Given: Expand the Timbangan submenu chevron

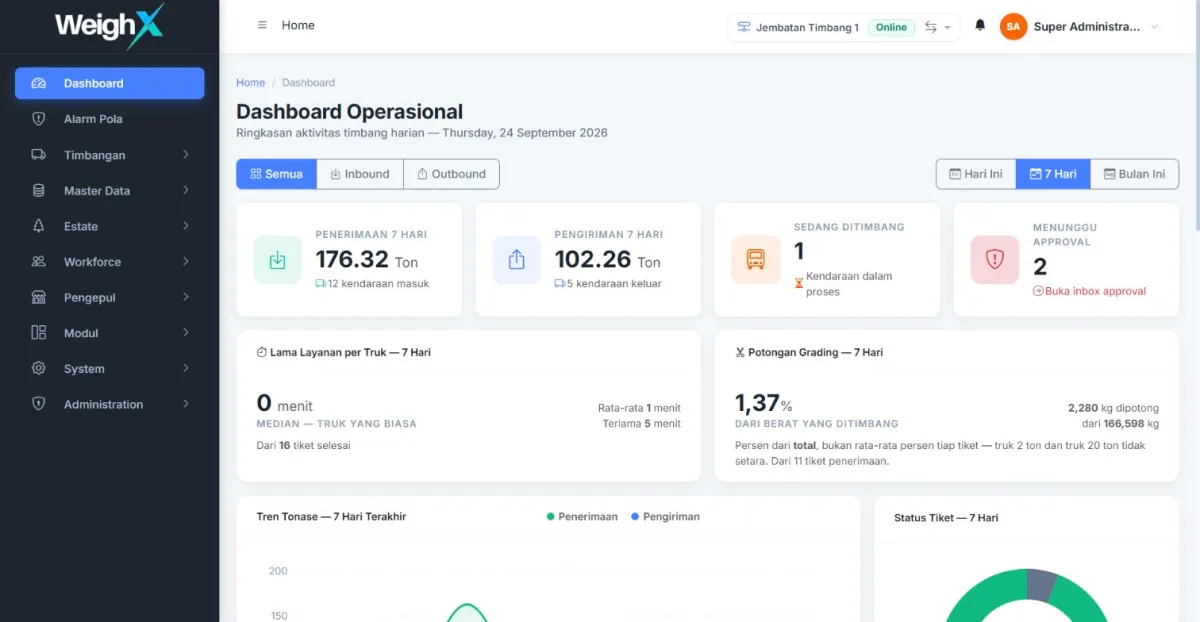Looking at the screenshot, I should tap(186, 154).
